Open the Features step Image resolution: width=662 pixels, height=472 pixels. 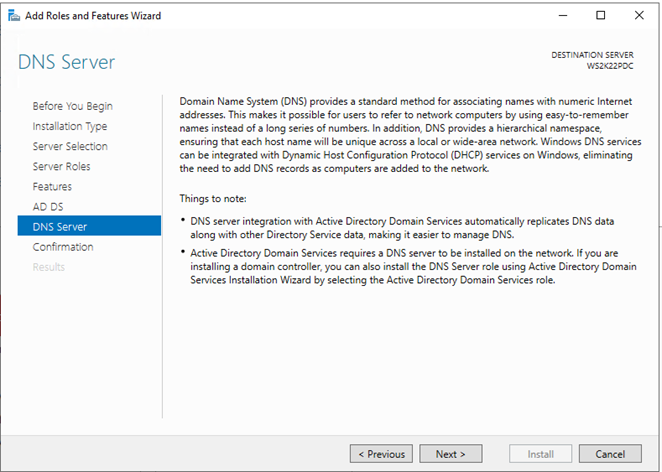tap(52, 187)
